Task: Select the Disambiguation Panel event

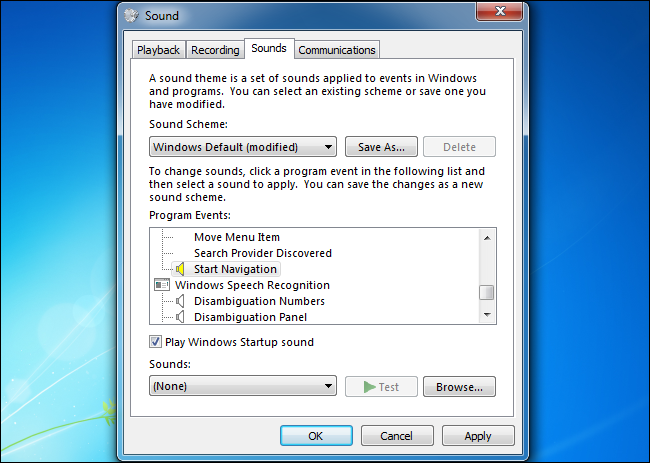Action: [x=250, y=317]
